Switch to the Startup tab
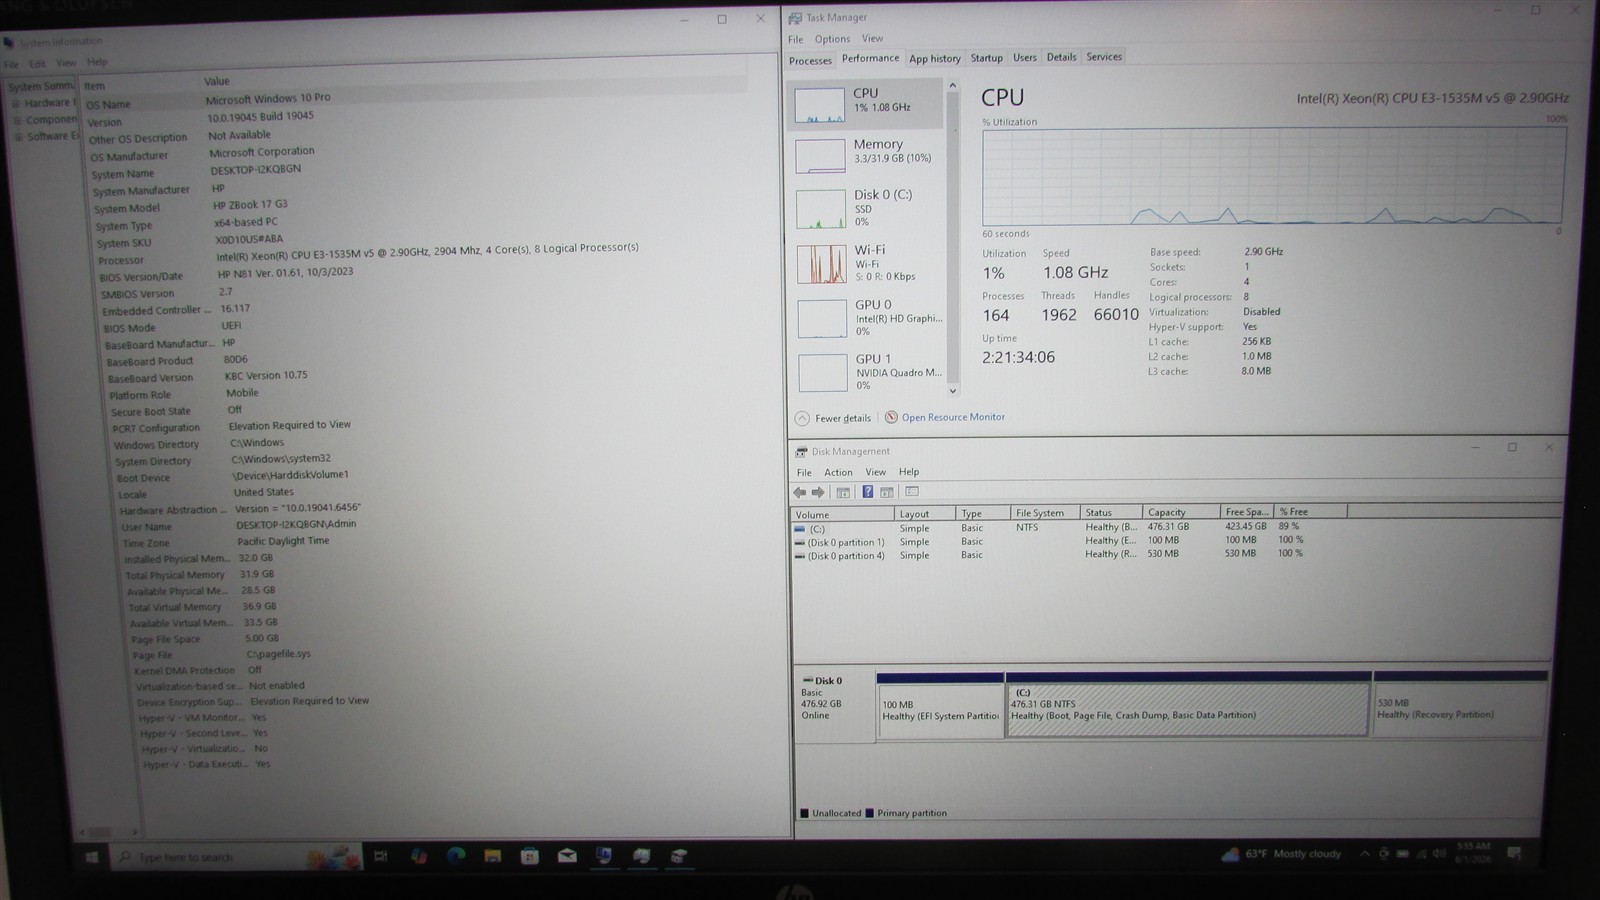The height and width of the screenshot is (900, 1600). (x=986, y=58)
